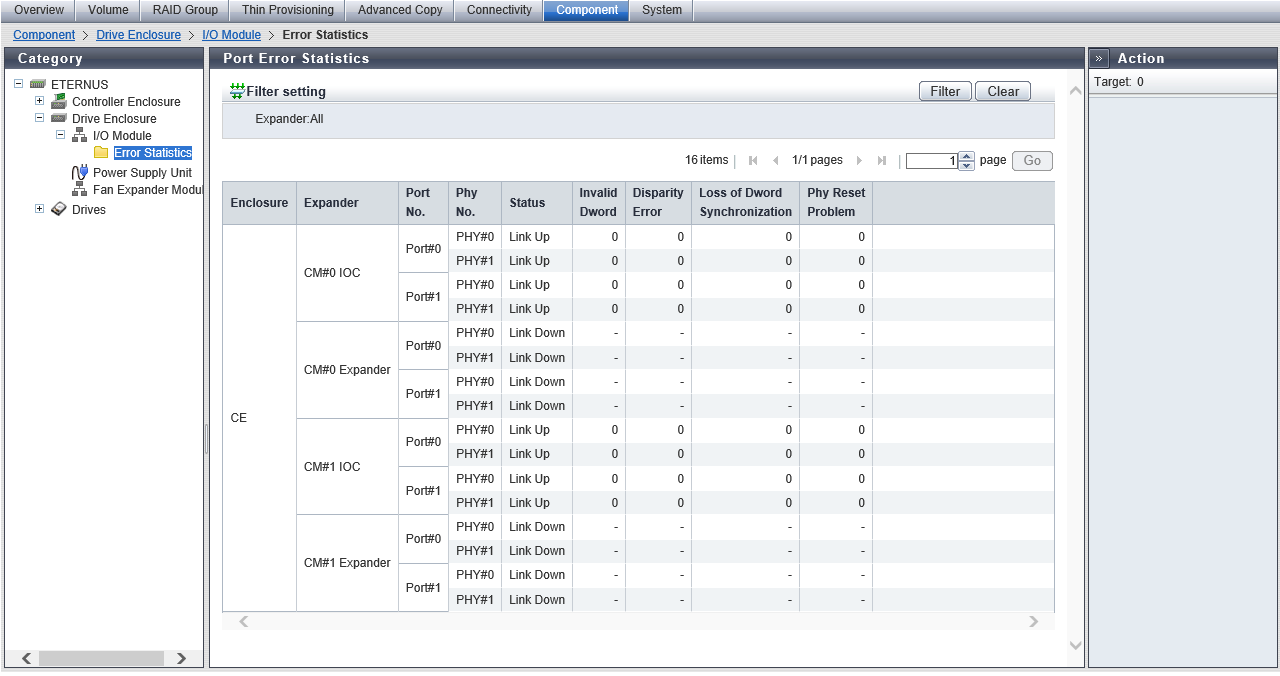Open the Thin Provisioning tab
Image resolution: width=1280 pixels, height=676 pixels.
click(x=287, y=10)
